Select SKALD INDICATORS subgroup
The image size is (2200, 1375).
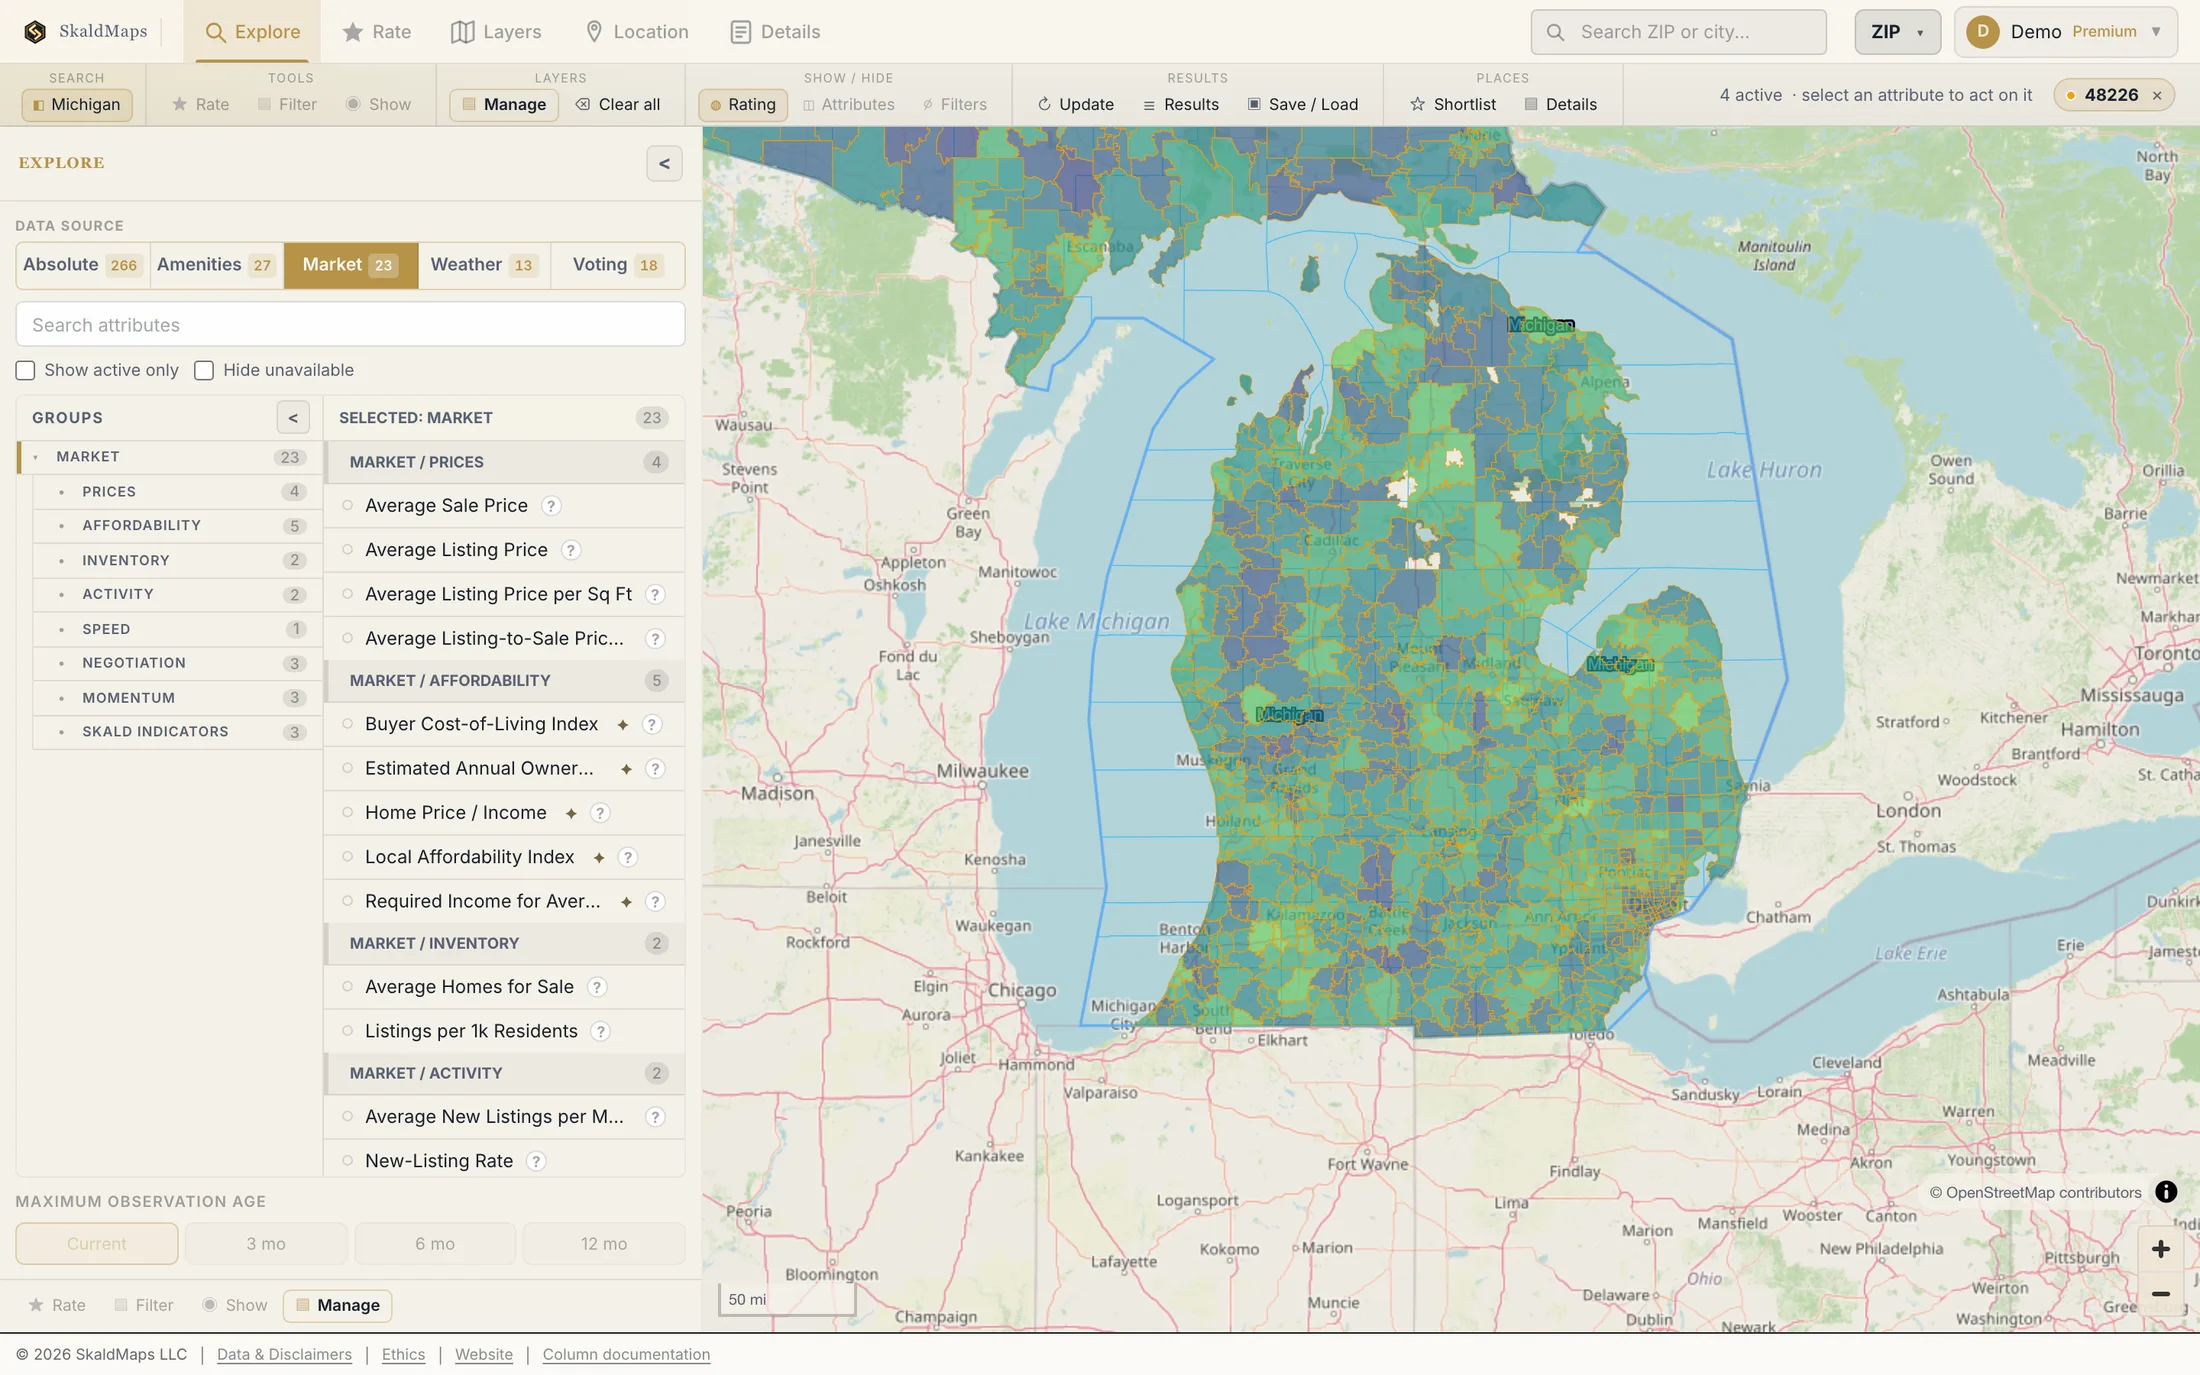[x=177, y=732]
